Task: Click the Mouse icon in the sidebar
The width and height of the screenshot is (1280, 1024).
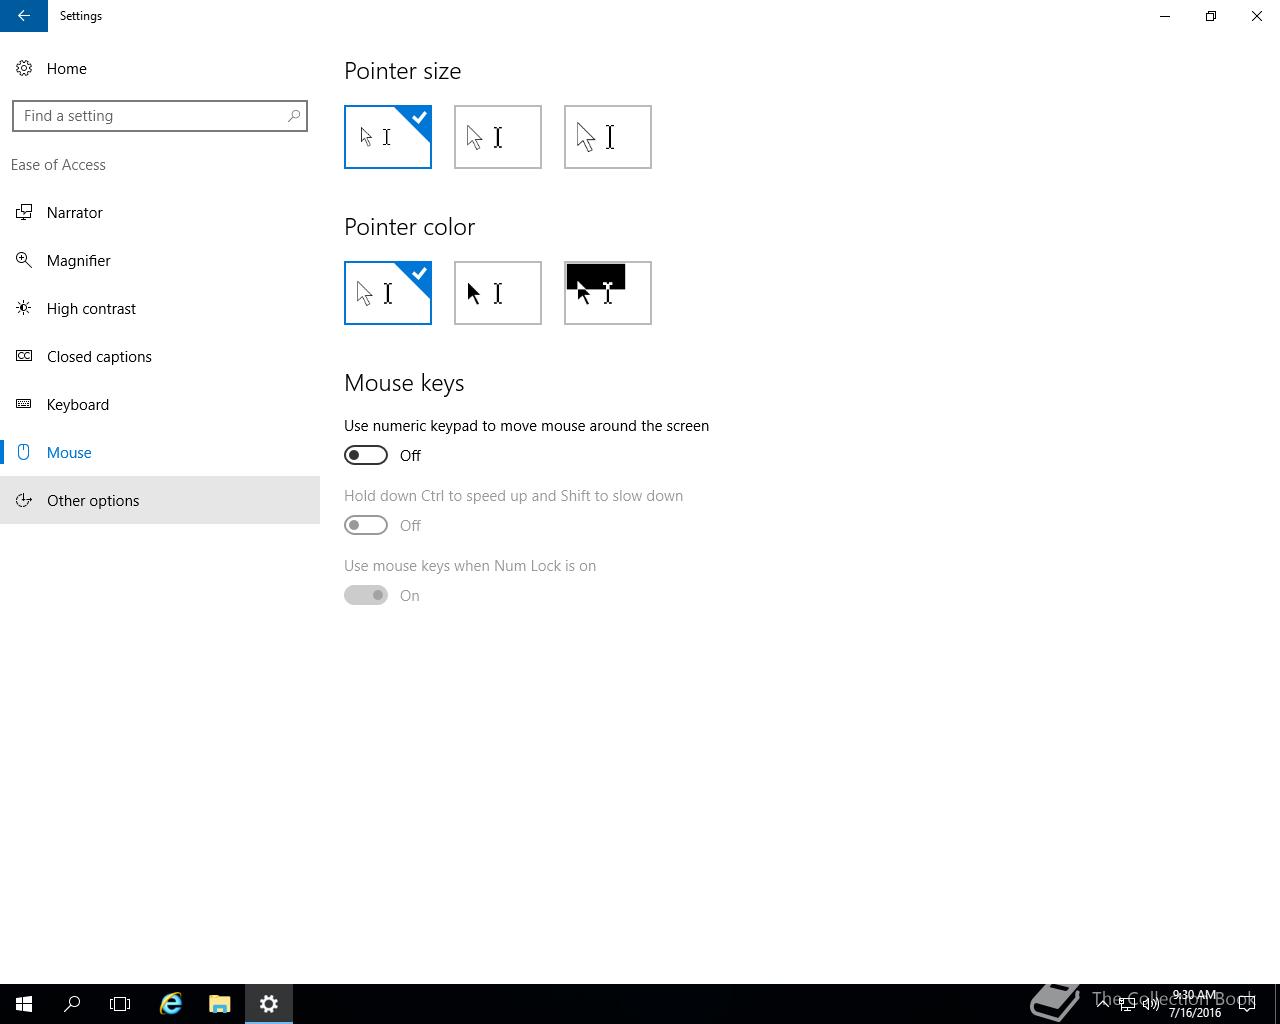Action: point(24,452)
